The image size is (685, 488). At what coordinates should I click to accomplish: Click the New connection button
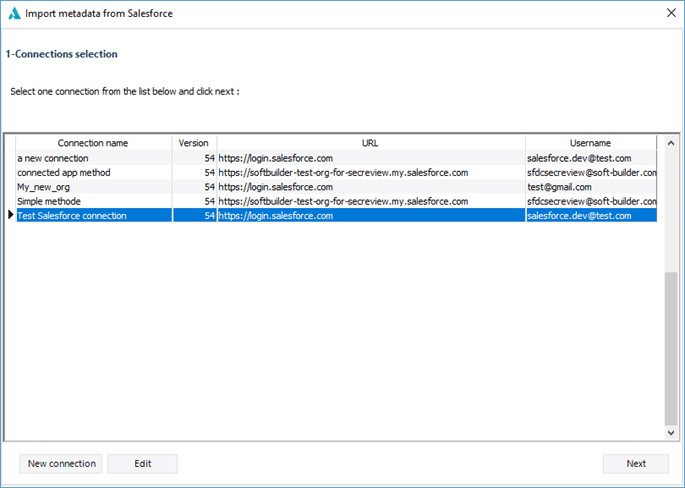[61, 463]
